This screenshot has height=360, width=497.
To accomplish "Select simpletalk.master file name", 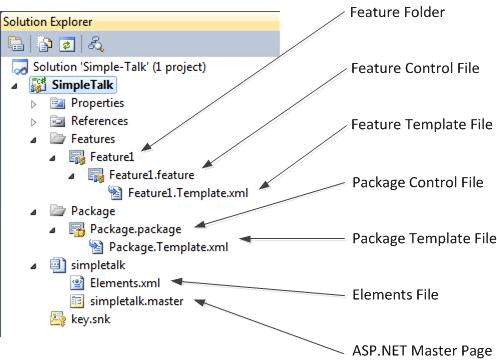I will pos(137,301).
